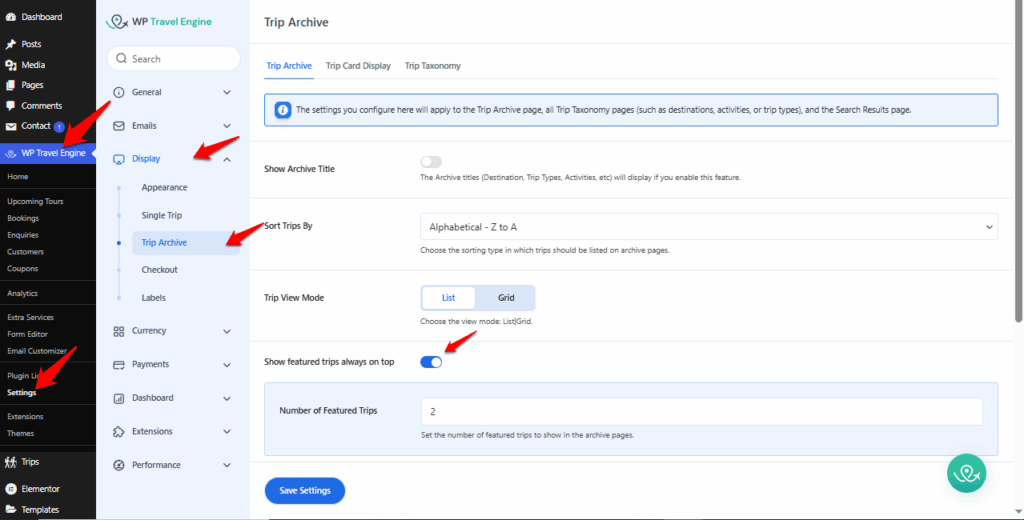Open the Sort Trips By dropdown

pos(708,227)
